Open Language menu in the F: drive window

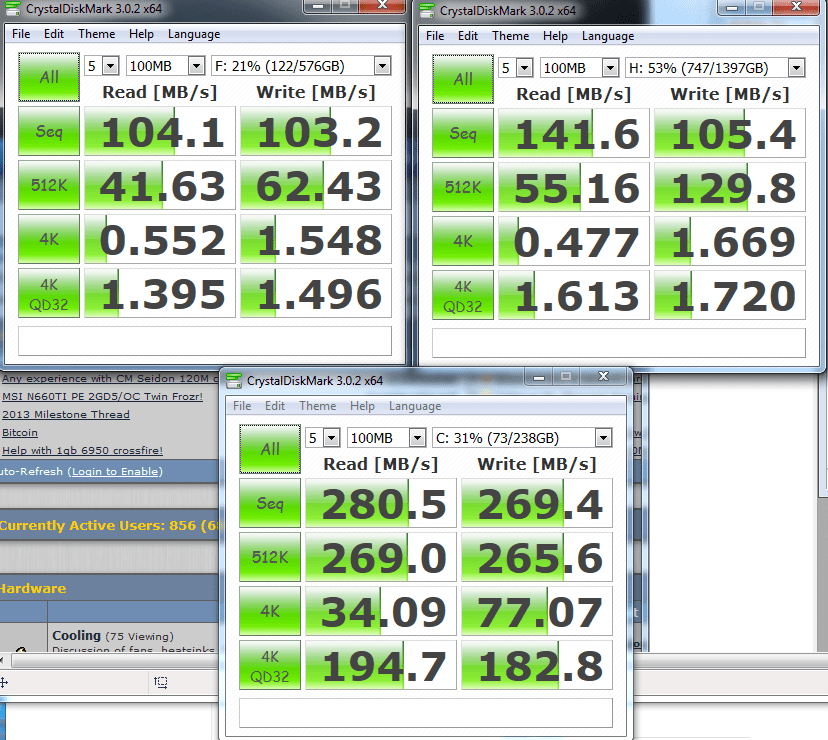[x=194, y=34]
